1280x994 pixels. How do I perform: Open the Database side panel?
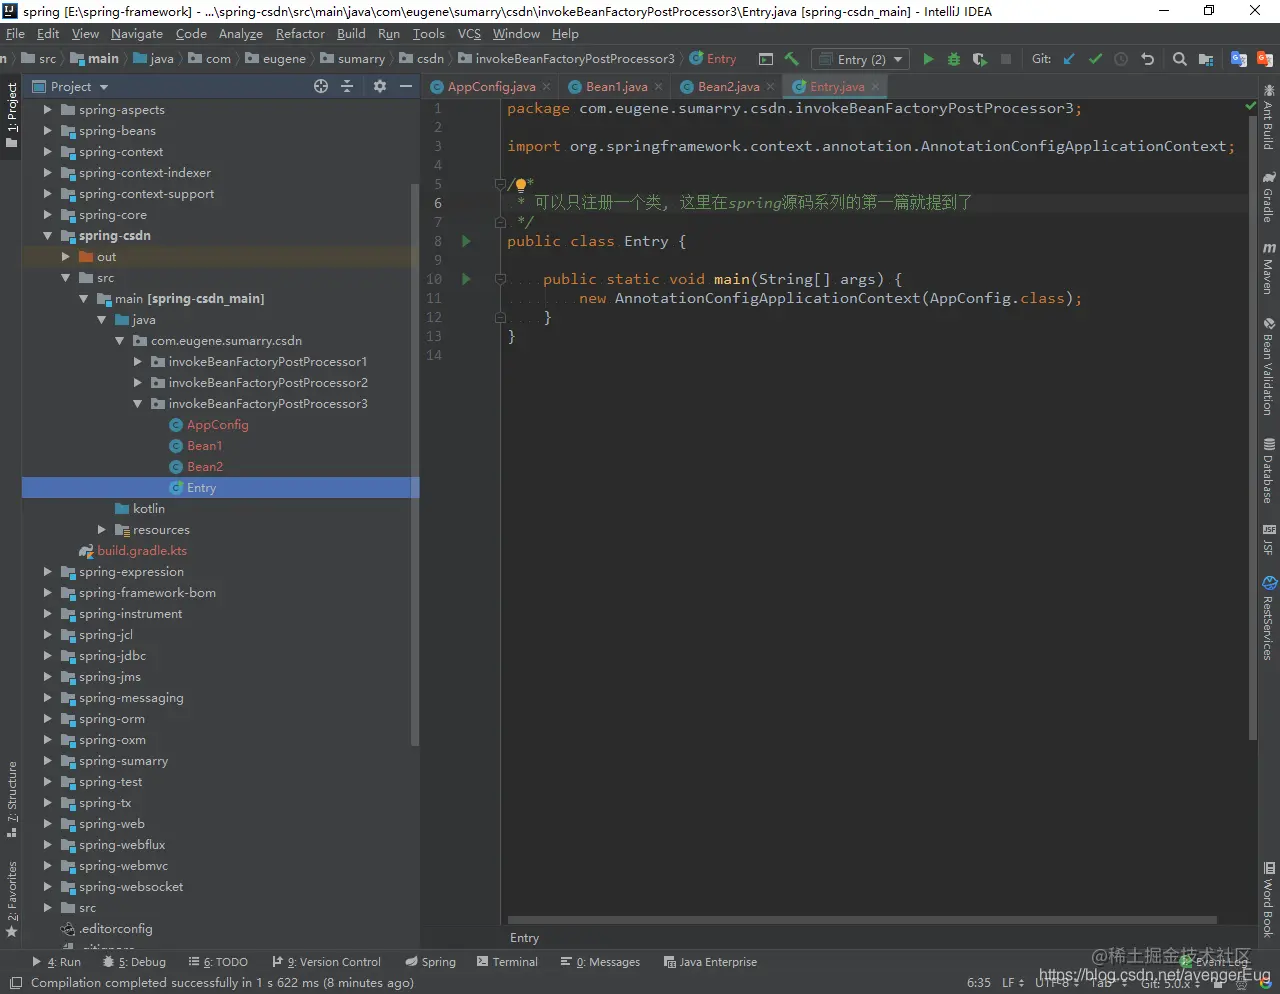1268,471
